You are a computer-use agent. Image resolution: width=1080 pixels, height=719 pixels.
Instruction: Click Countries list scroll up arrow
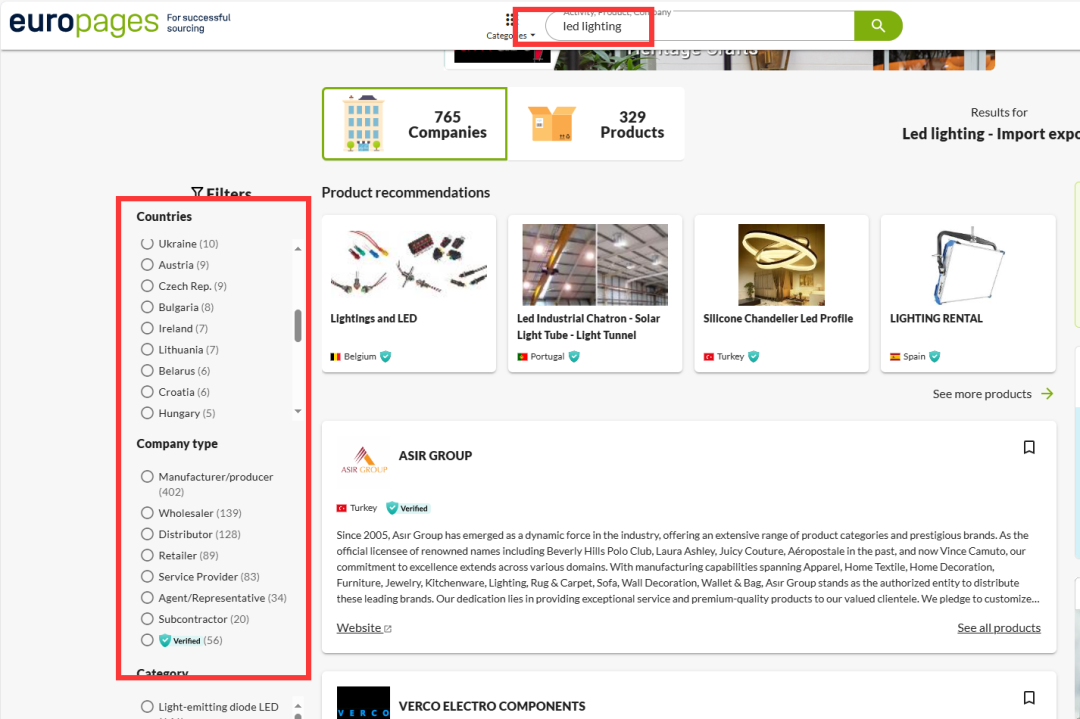click(x=298, y=249)
